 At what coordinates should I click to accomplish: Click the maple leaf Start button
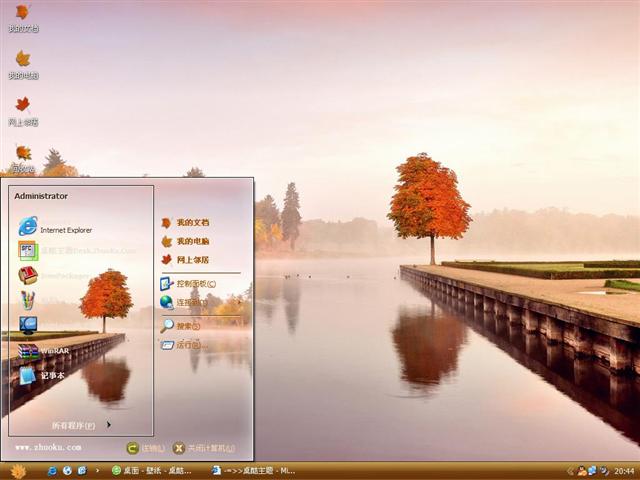coord(18,472)
